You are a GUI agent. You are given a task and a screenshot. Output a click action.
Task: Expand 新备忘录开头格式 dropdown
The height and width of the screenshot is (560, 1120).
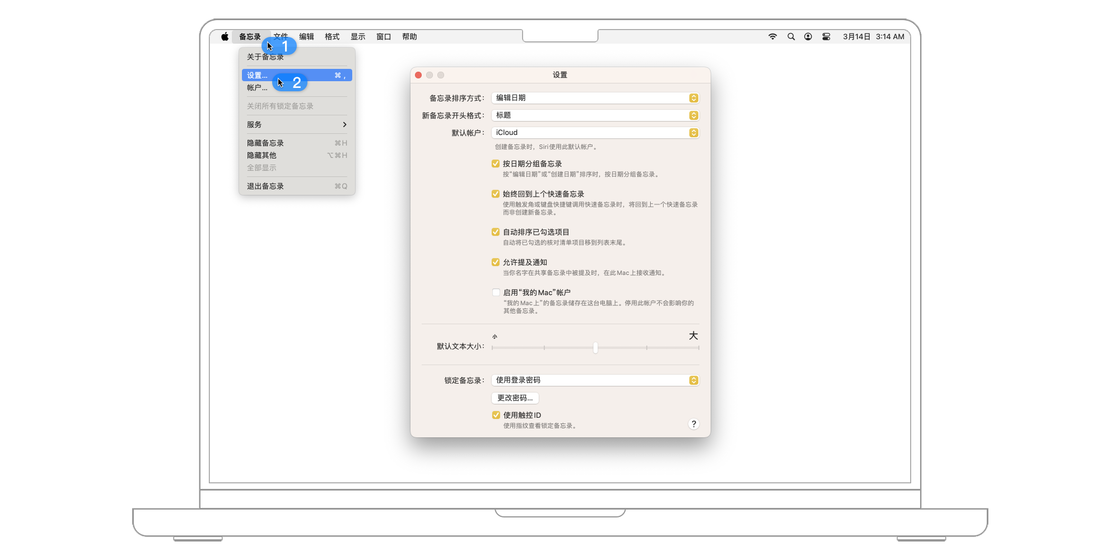click(594, 115)
